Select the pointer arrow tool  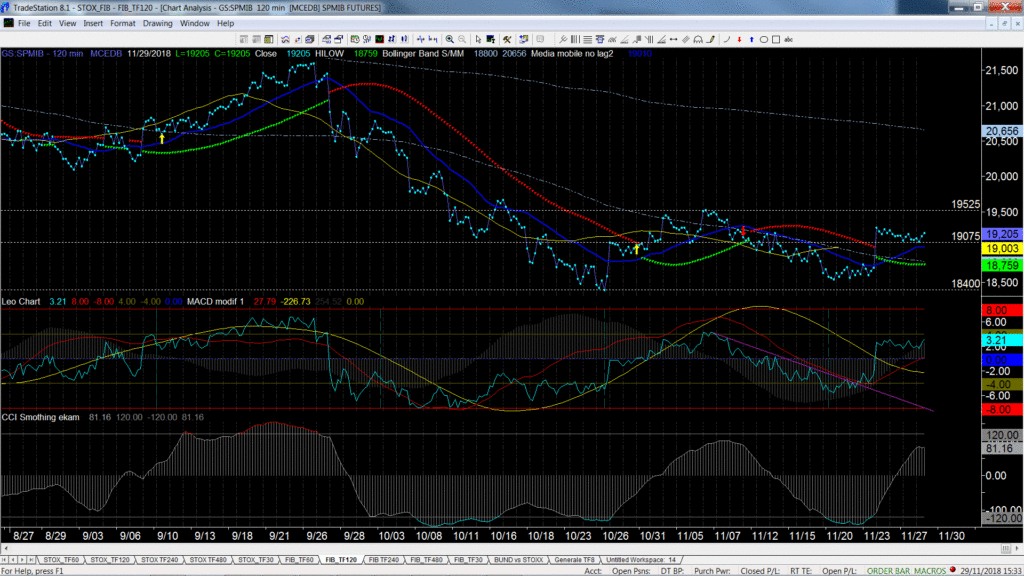tap(478, 39)
